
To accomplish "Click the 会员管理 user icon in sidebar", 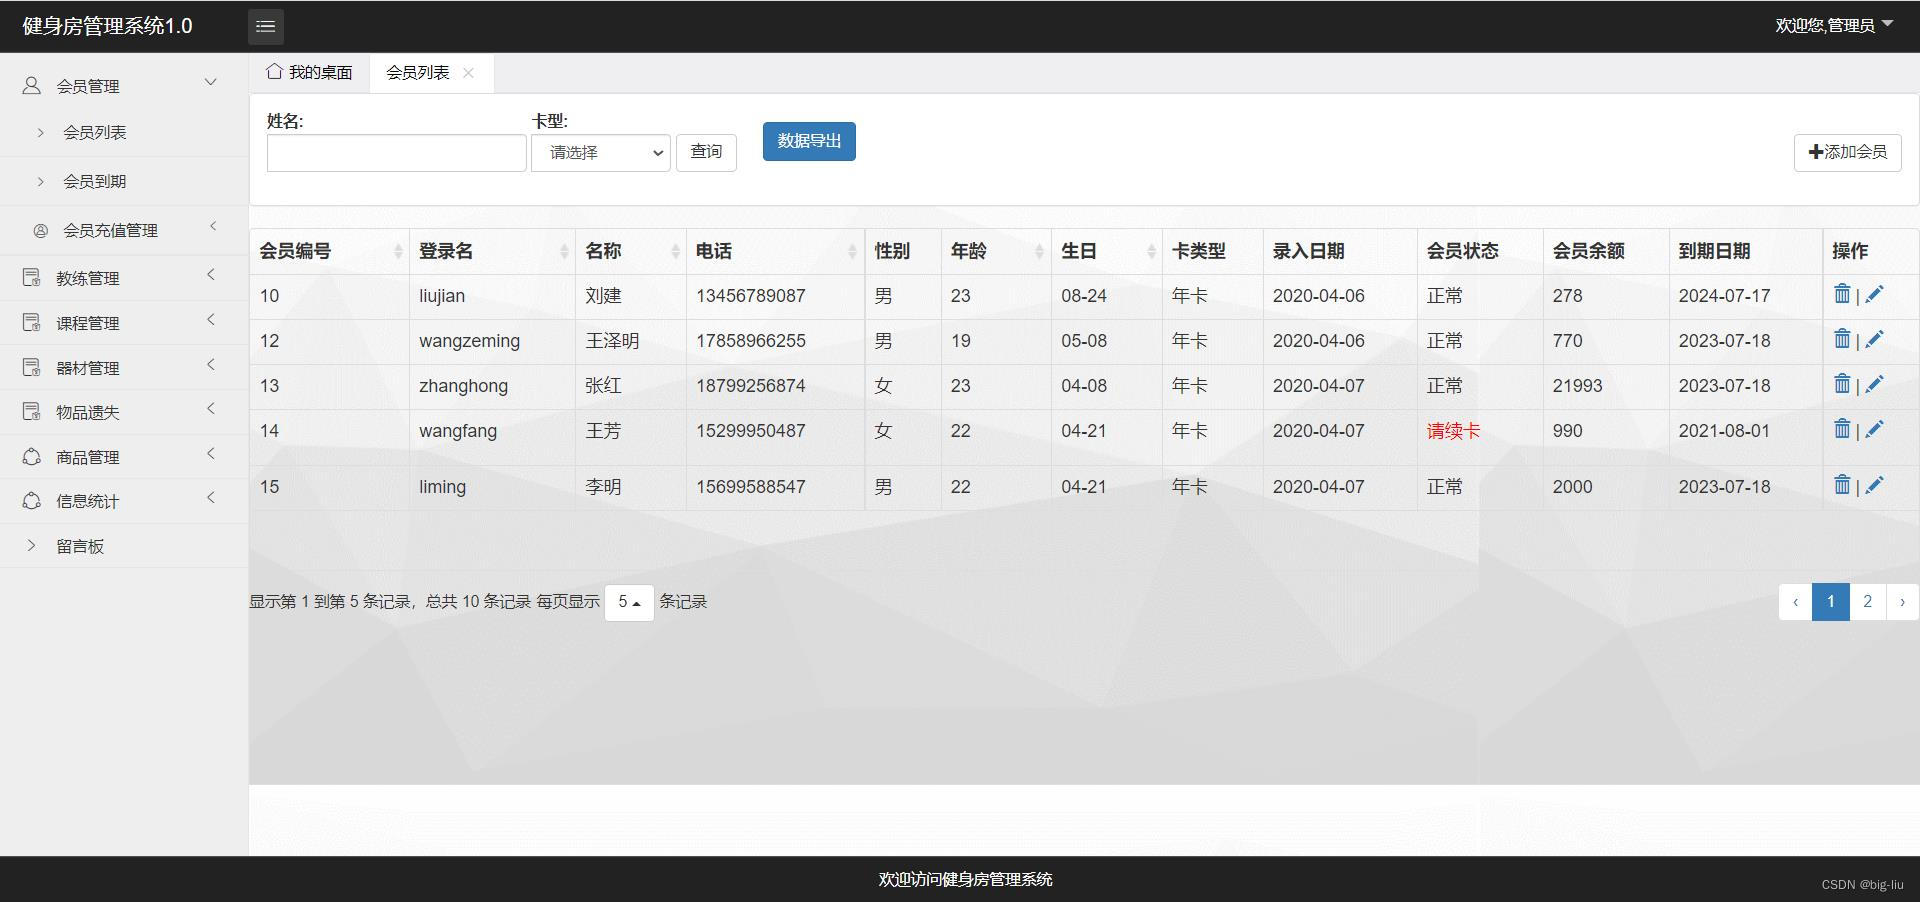I will click(x=32, y=86).
